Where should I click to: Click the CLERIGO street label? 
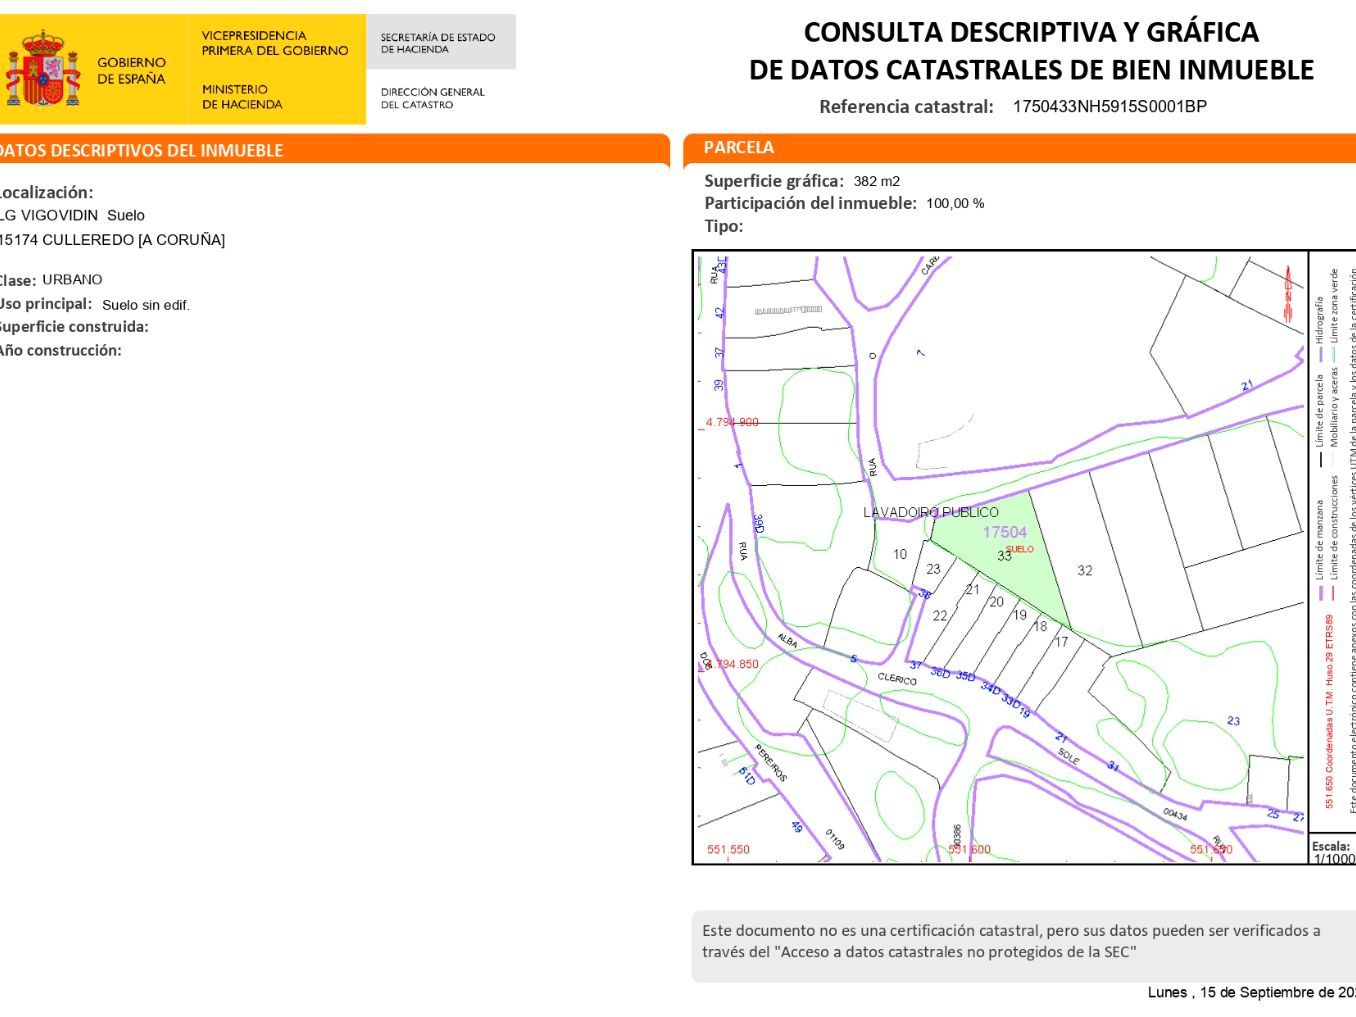(x=897, y=679)
